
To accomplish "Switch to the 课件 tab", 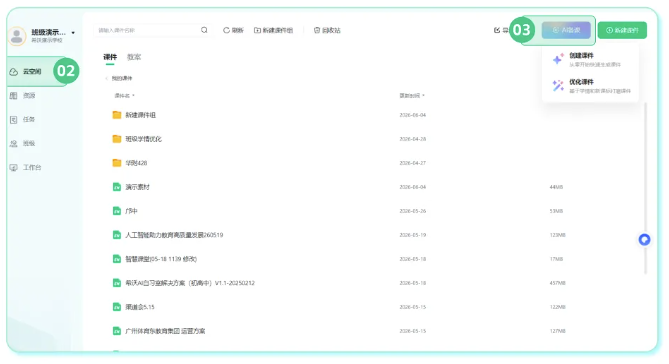I will pyautogui.click(x=110, y=57).
